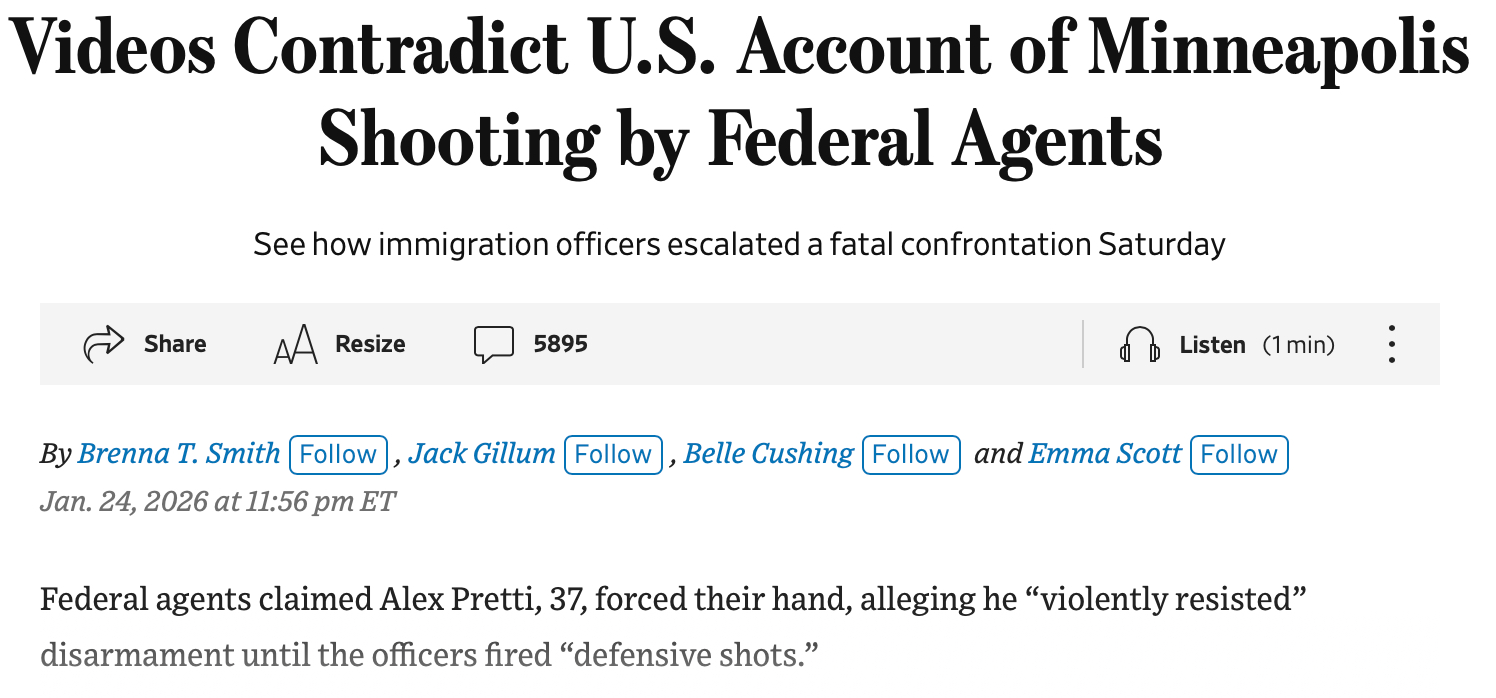
Task: Select the Resize label in the toolbar
Action: [x=370, y=344]
